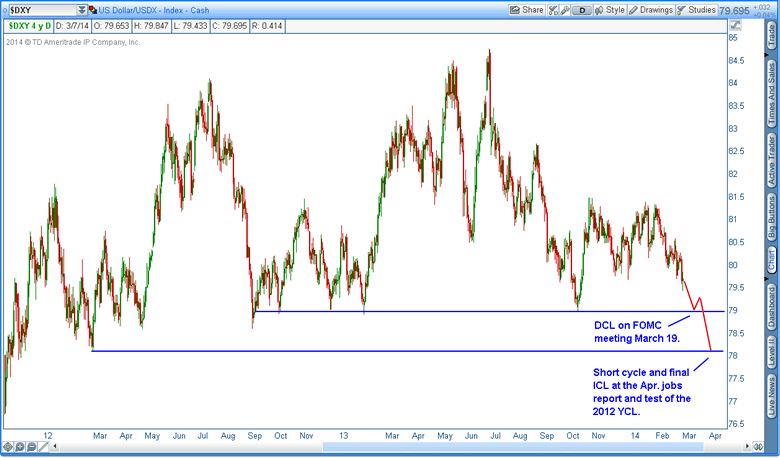780x458 pixels.
Task: Click the zoom out magnifier icon
Action: (x=31, y=447)
